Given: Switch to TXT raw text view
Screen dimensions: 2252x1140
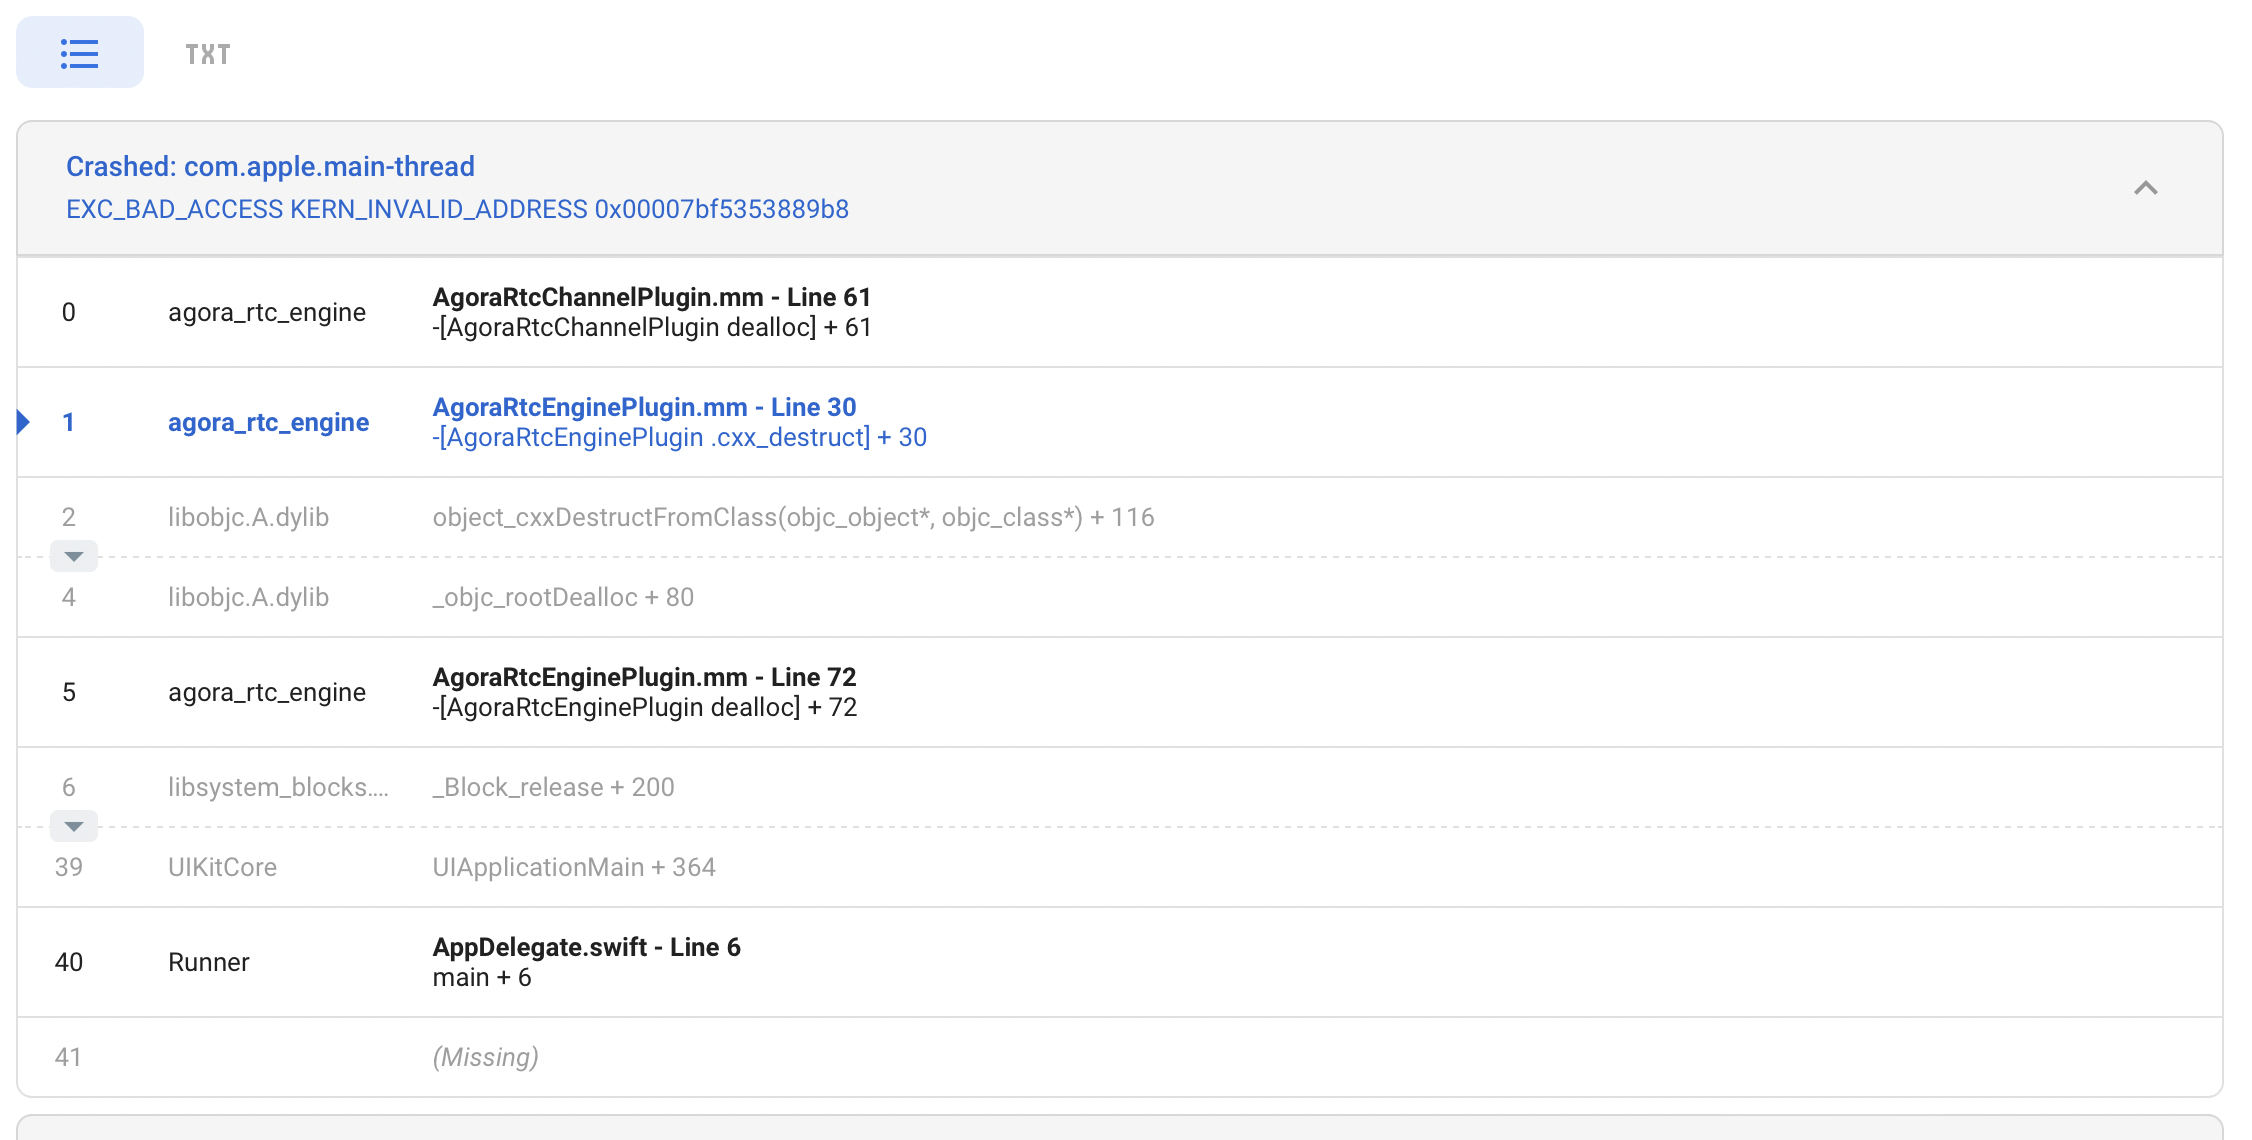Looking at the screenshot, I should (x=206, y=54).
